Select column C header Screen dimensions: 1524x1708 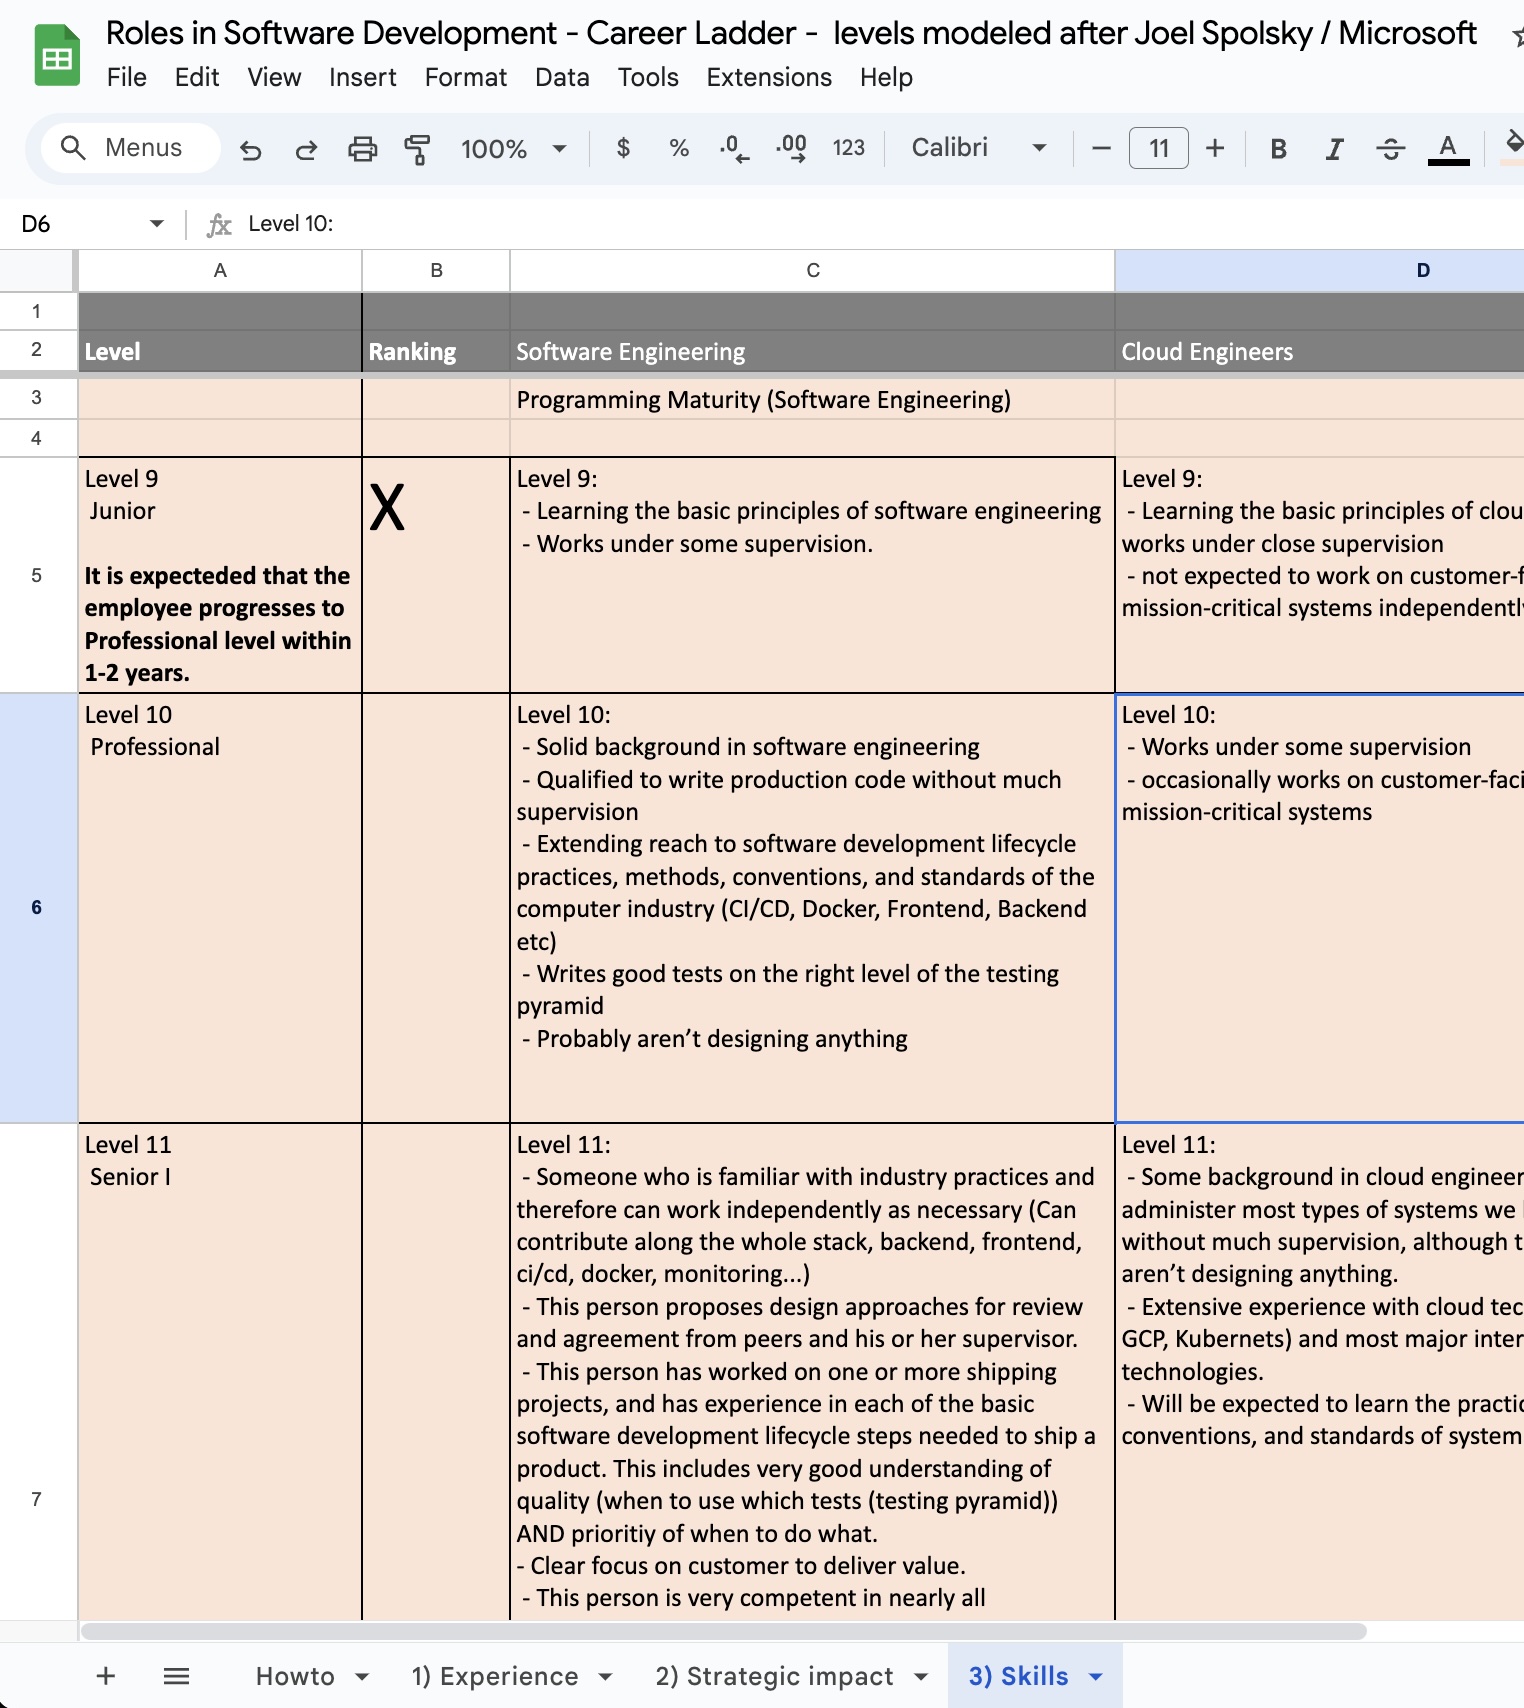click(813, 270)
